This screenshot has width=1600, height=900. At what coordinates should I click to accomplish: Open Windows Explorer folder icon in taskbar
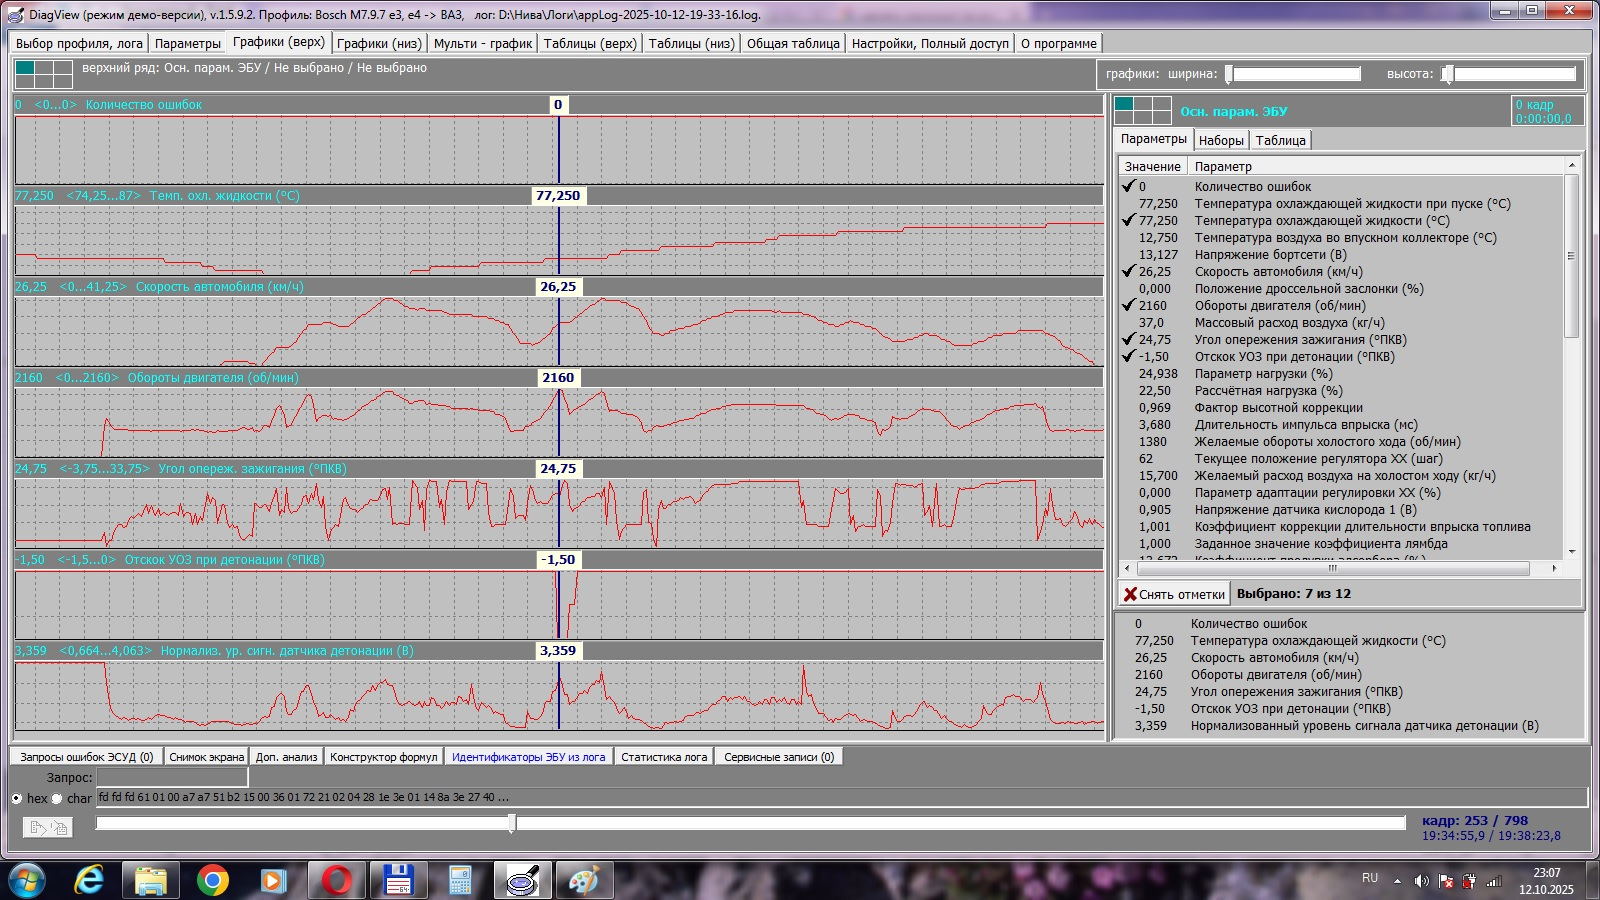[x=151, y=881]
